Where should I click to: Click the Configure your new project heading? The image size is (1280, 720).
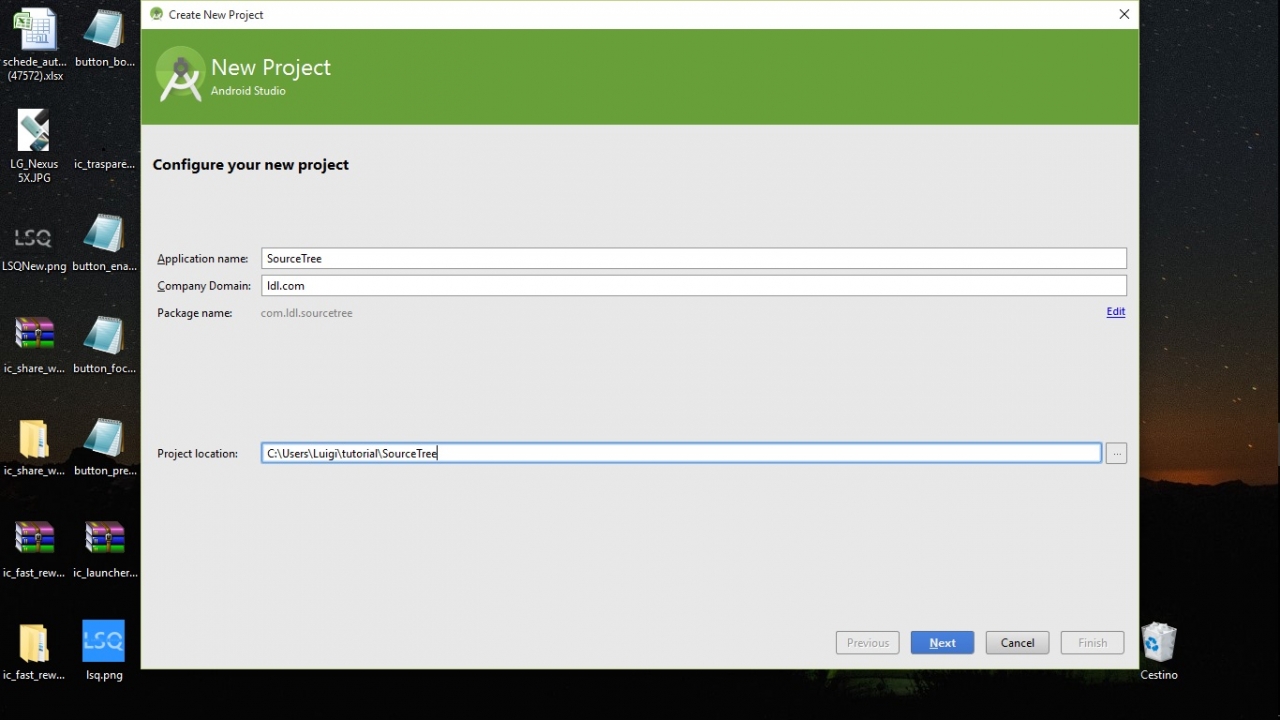point(250,165)
